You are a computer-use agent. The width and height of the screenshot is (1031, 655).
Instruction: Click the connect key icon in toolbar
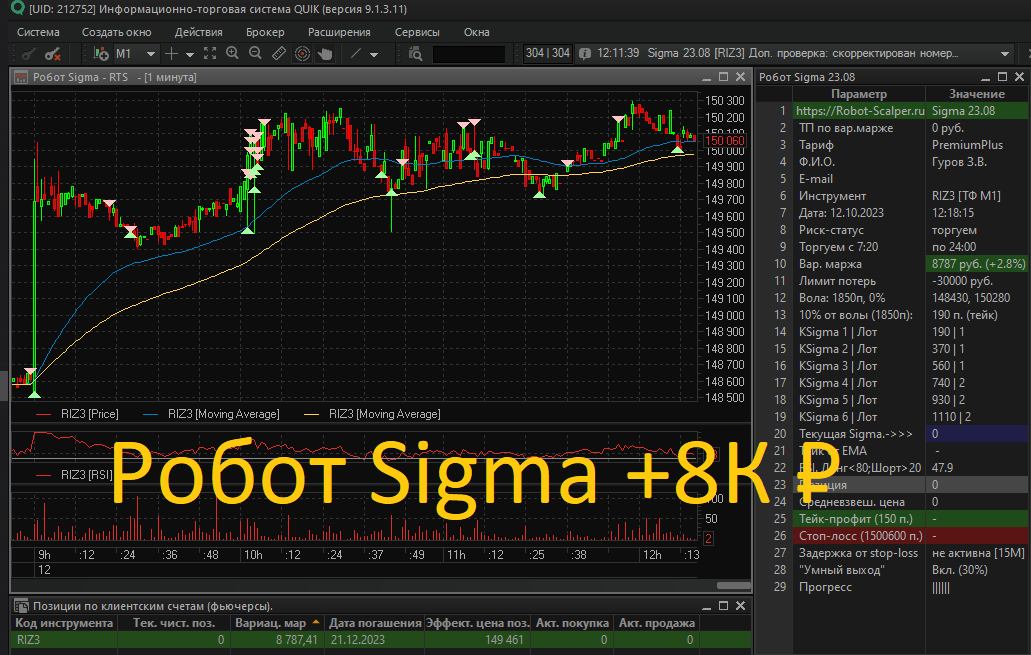[28, 54]
